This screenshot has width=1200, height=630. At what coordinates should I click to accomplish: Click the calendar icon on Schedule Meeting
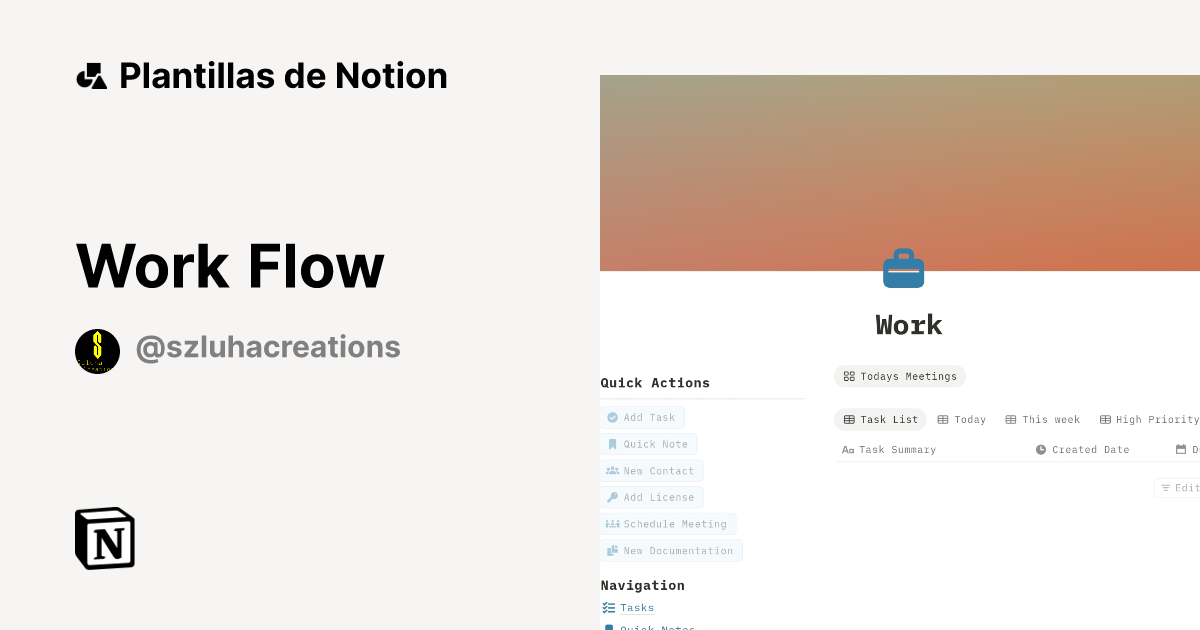[x=611, y=524]
